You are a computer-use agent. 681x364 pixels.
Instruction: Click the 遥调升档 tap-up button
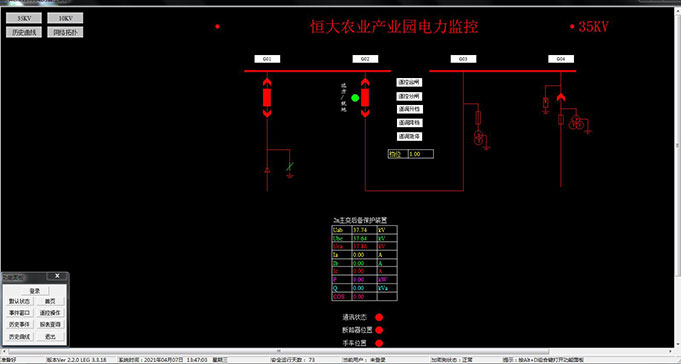click(410, 109)
